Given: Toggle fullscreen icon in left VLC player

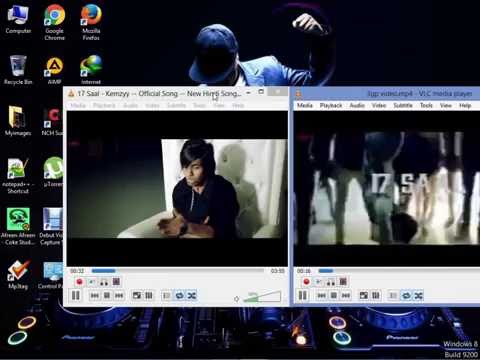Looking at the screenshot, I should point(137,295).
